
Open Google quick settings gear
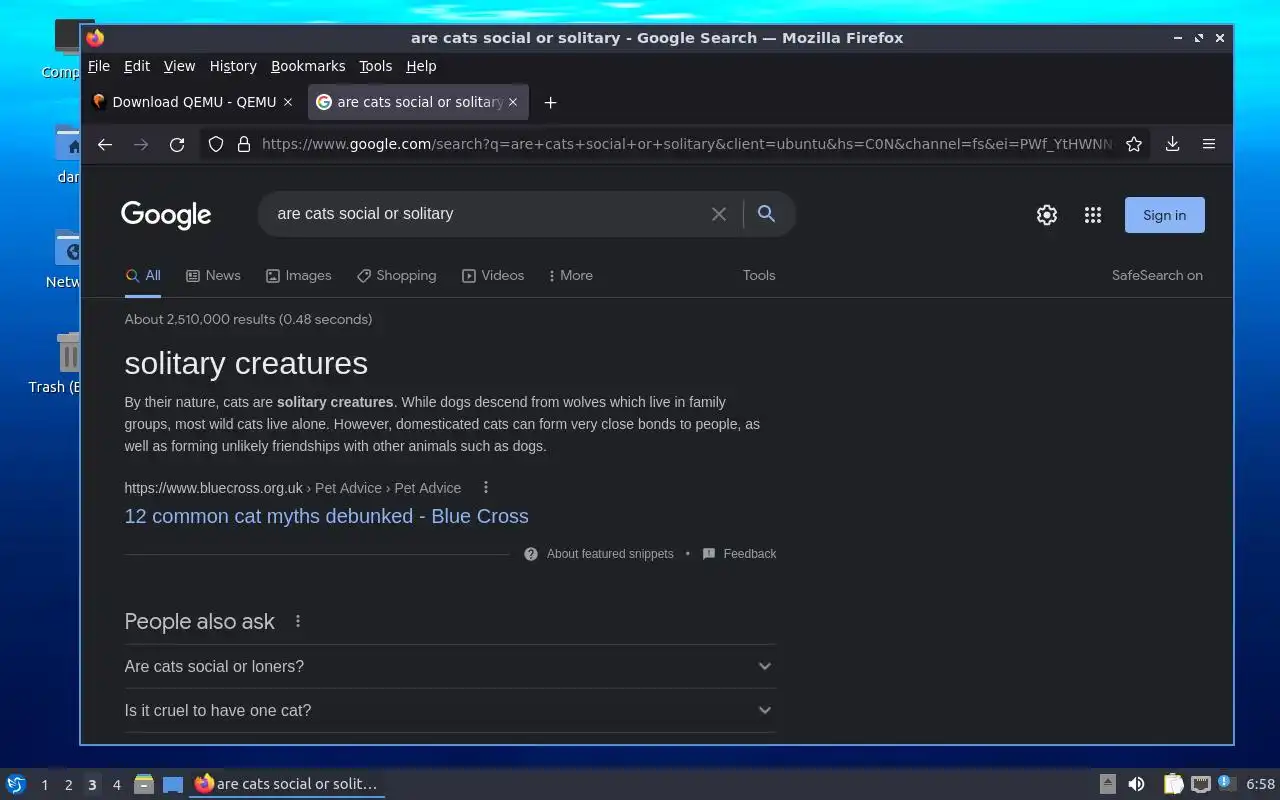(x=1047, y=215)
